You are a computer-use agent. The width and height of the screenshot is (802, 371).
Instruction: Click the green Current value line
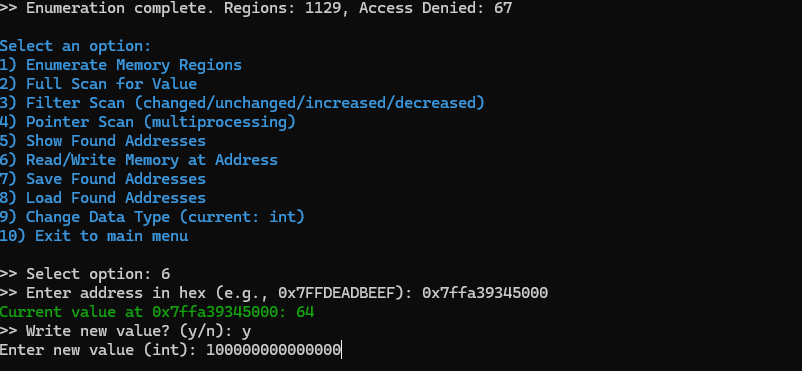click(x=157, y=312)
